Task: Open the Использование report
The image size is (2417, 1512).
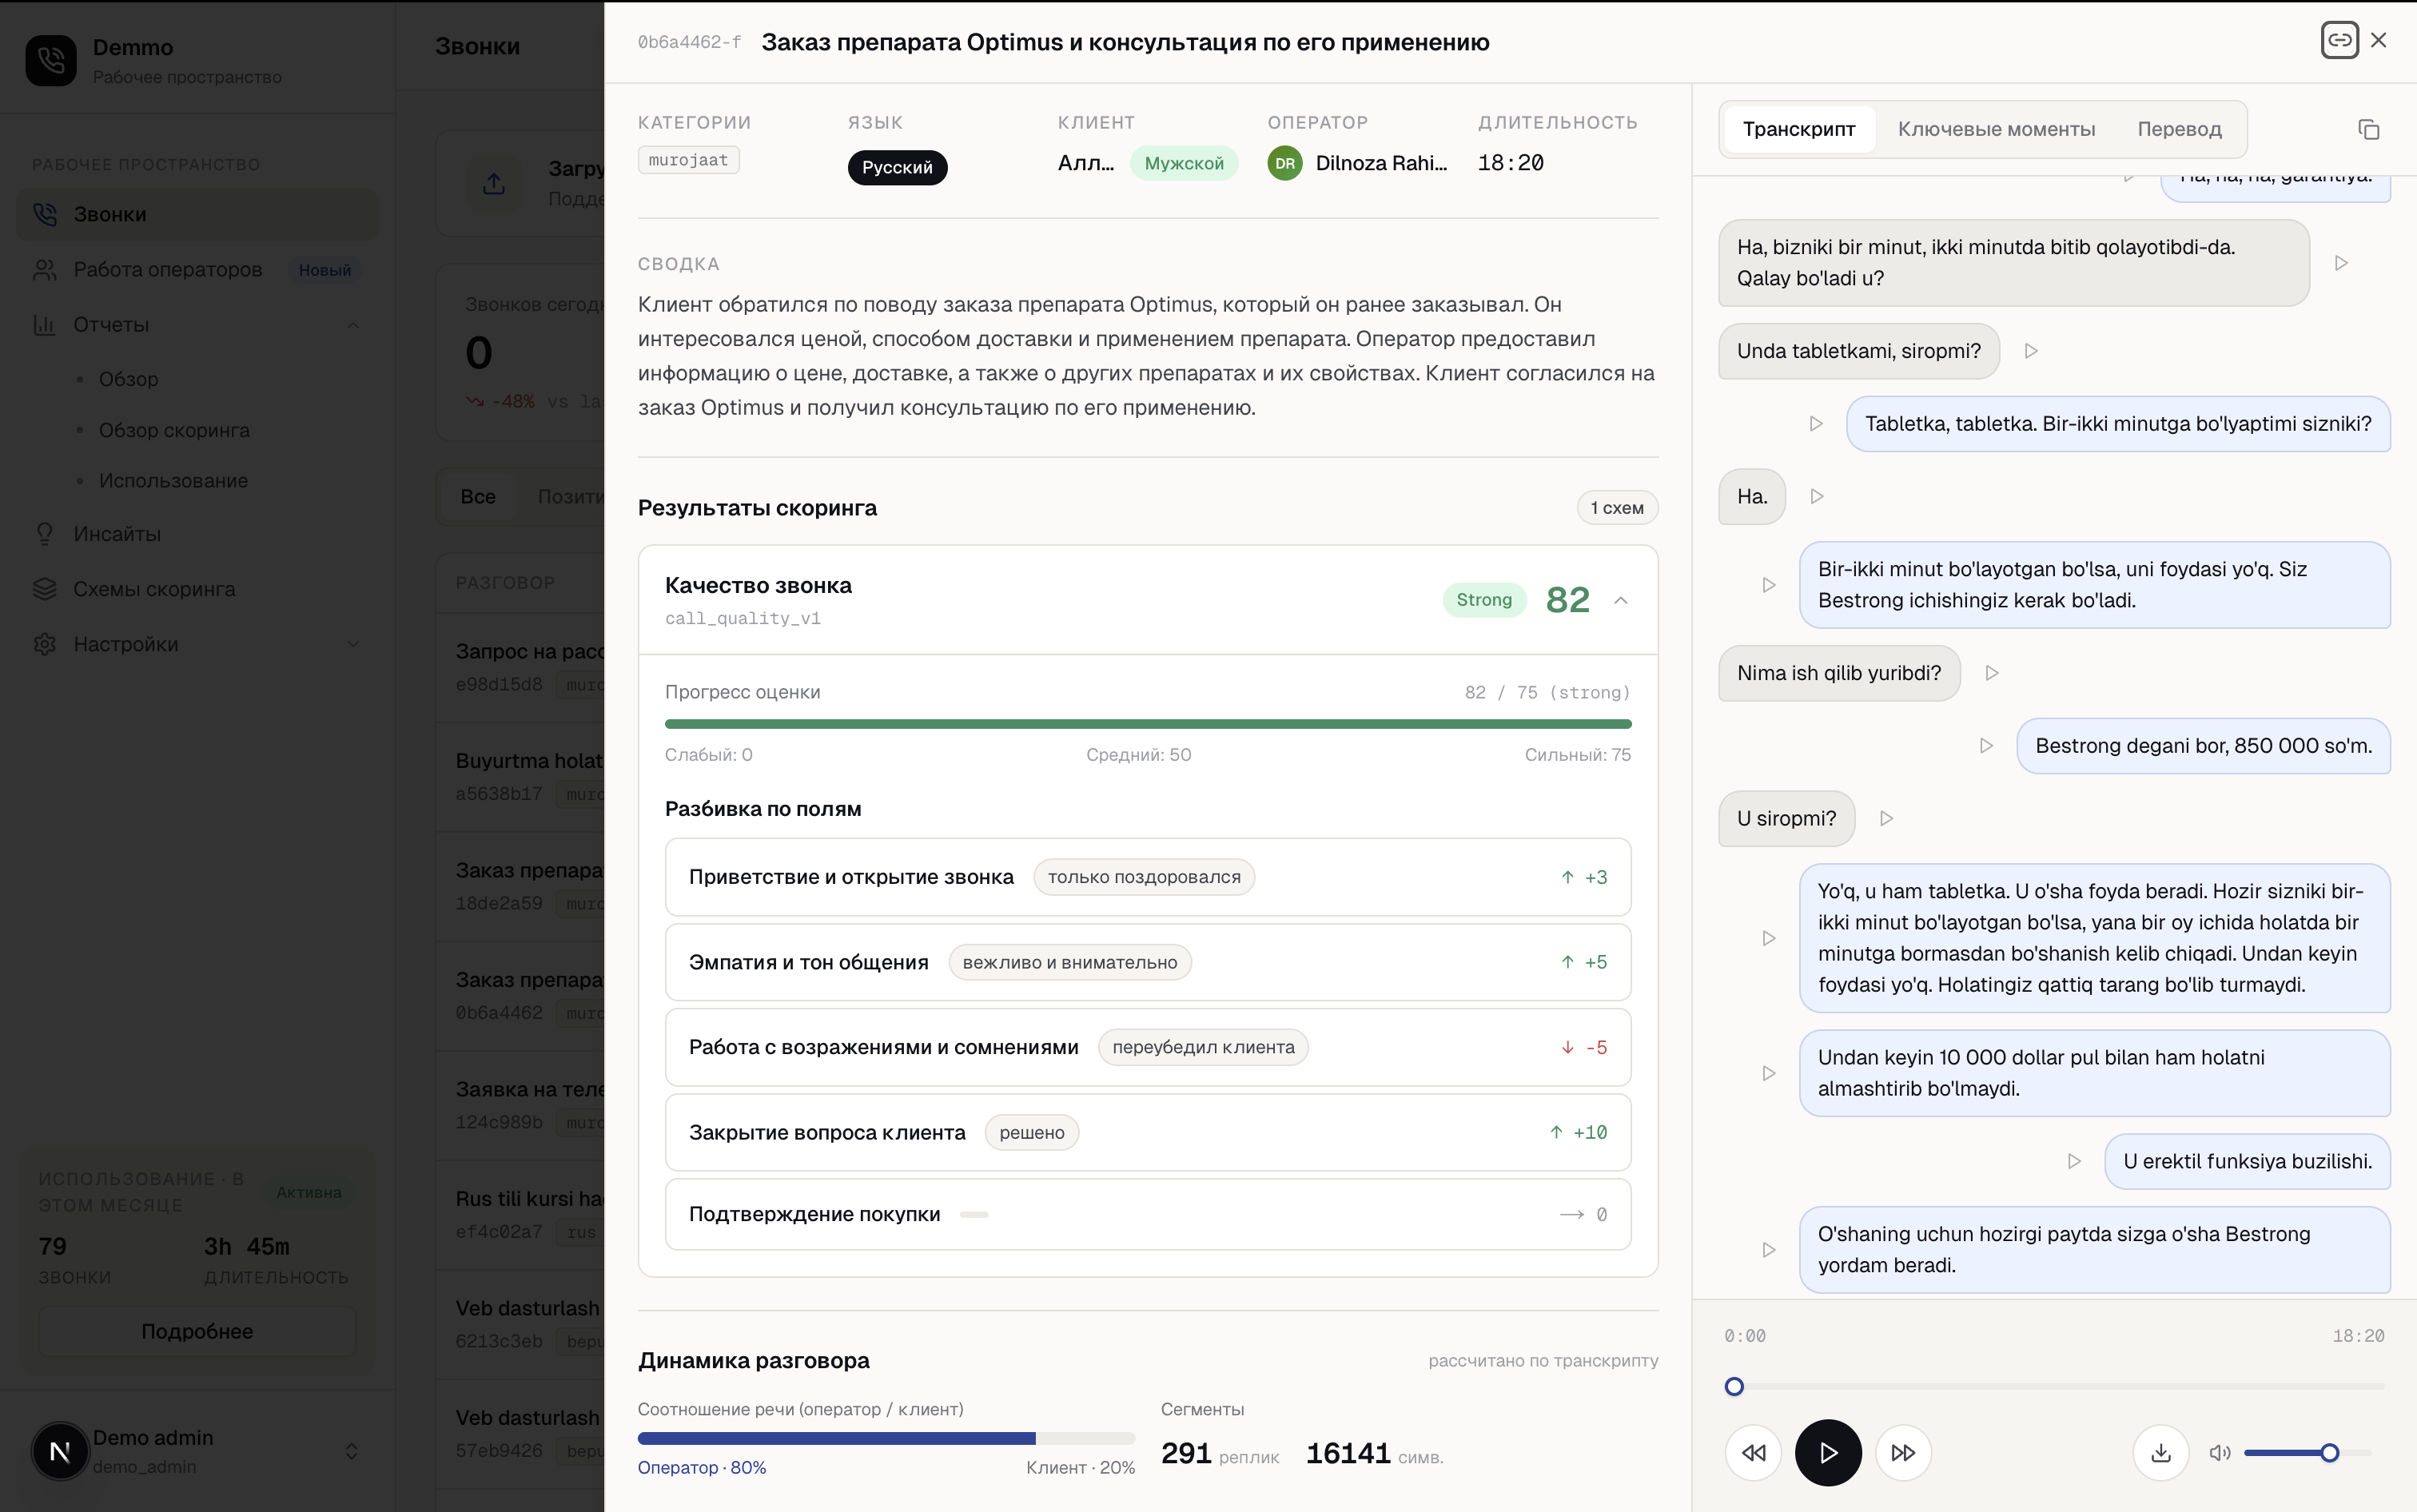Action: [173, 481]
